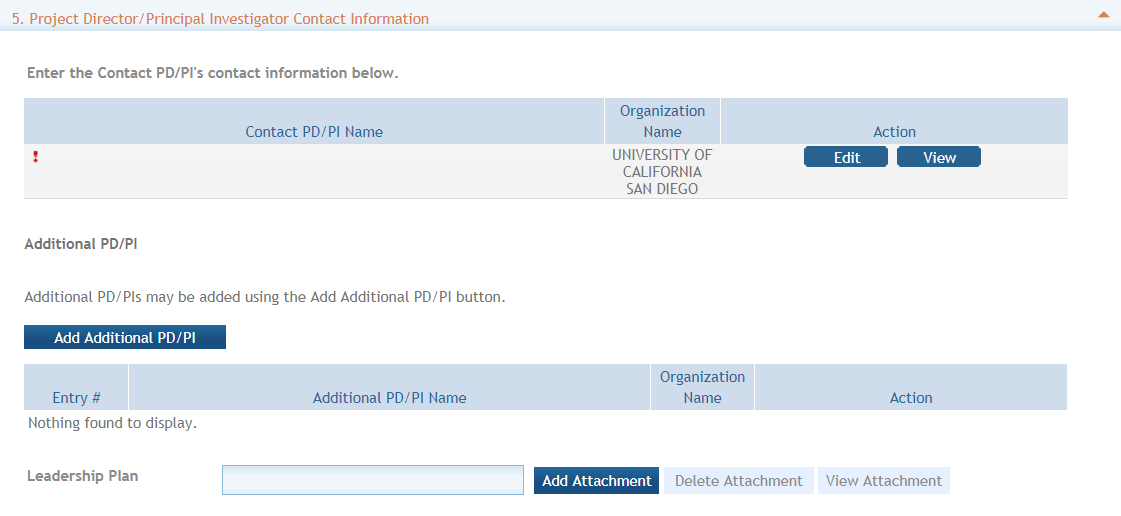The image size is (1121, 516).
Task: Click Delete Attachment for Leadership Plan
Action: coord(738,481)
